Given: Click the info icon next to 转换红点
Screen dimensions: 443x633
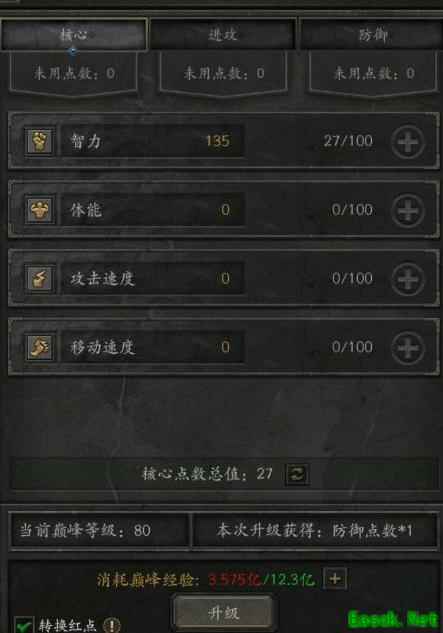Looking at the screenshot, I should (x=111, y=625).
